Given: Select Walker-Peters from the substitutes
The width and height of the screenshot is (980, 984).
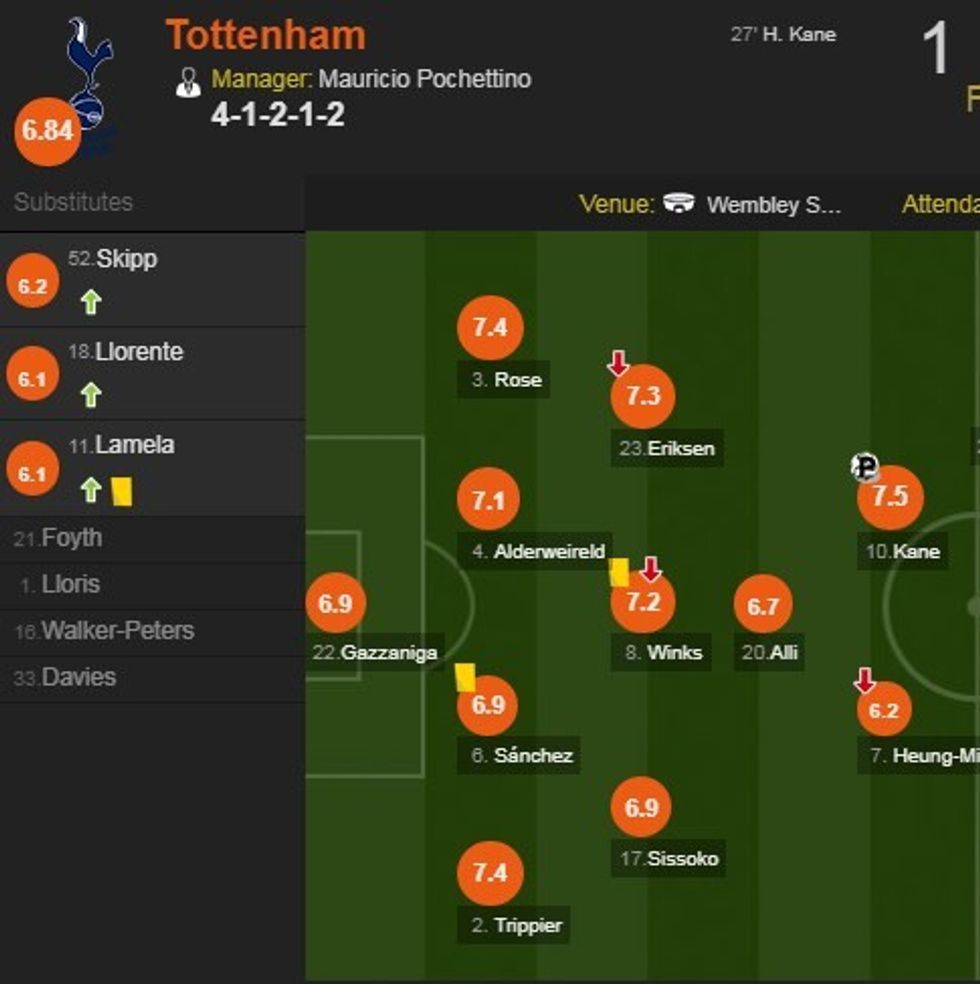Looking at the screenshot, I should pos(117,631).
